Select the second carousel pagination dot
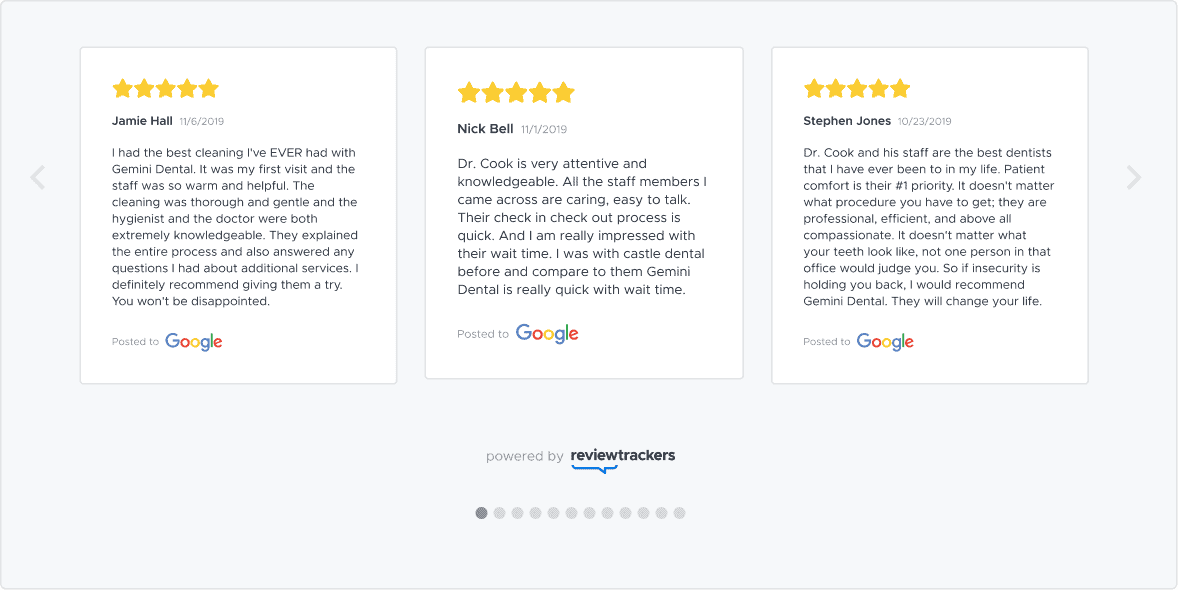The width and height of the screenshot is (1178, 590). point(500,513)
